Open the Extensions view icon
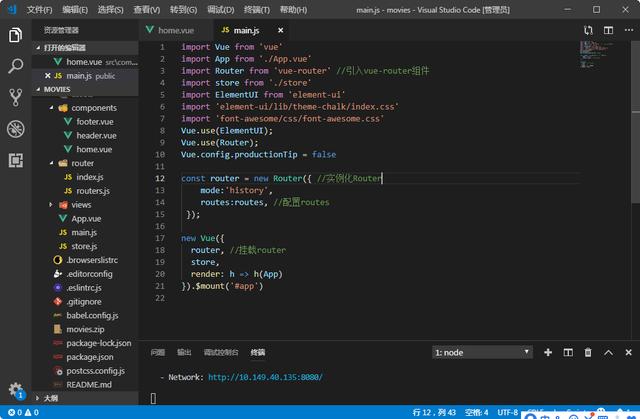 (x=15, y=160)
